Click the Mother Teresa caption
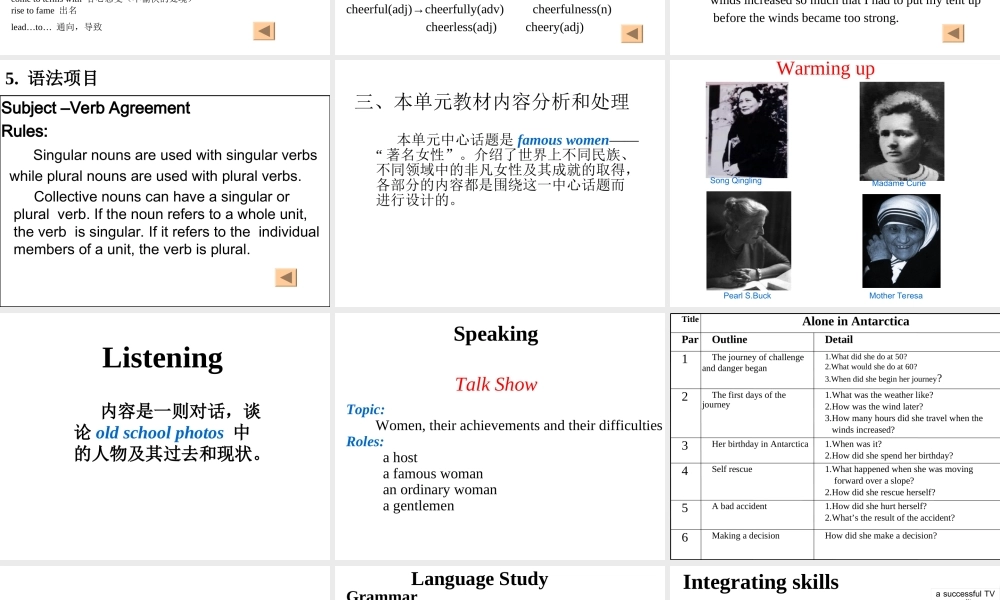Viewport: 1000px width, 600px height. pyautogui.click(x=895, y=296)
